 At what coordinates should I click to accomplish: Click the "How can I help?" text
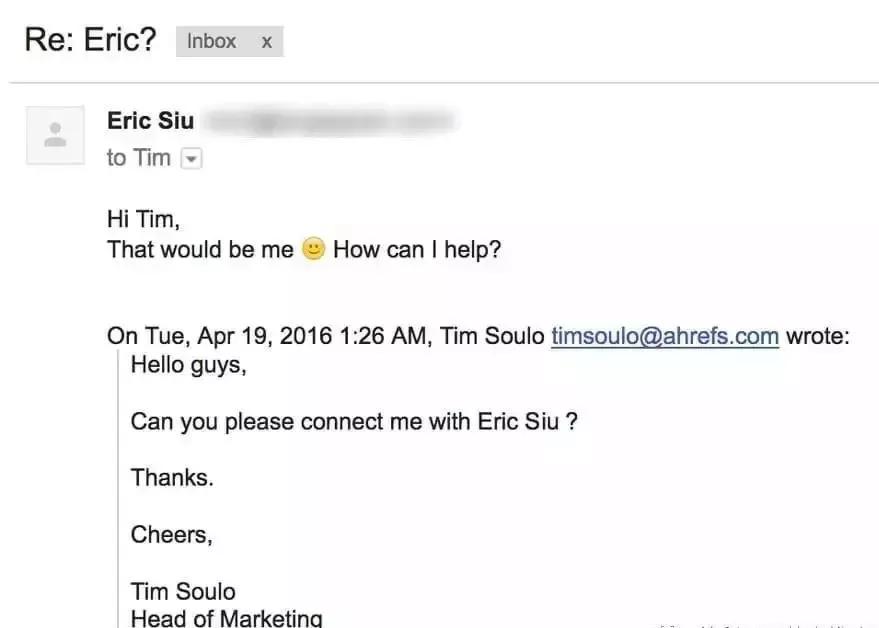click(x=416, y=249)
